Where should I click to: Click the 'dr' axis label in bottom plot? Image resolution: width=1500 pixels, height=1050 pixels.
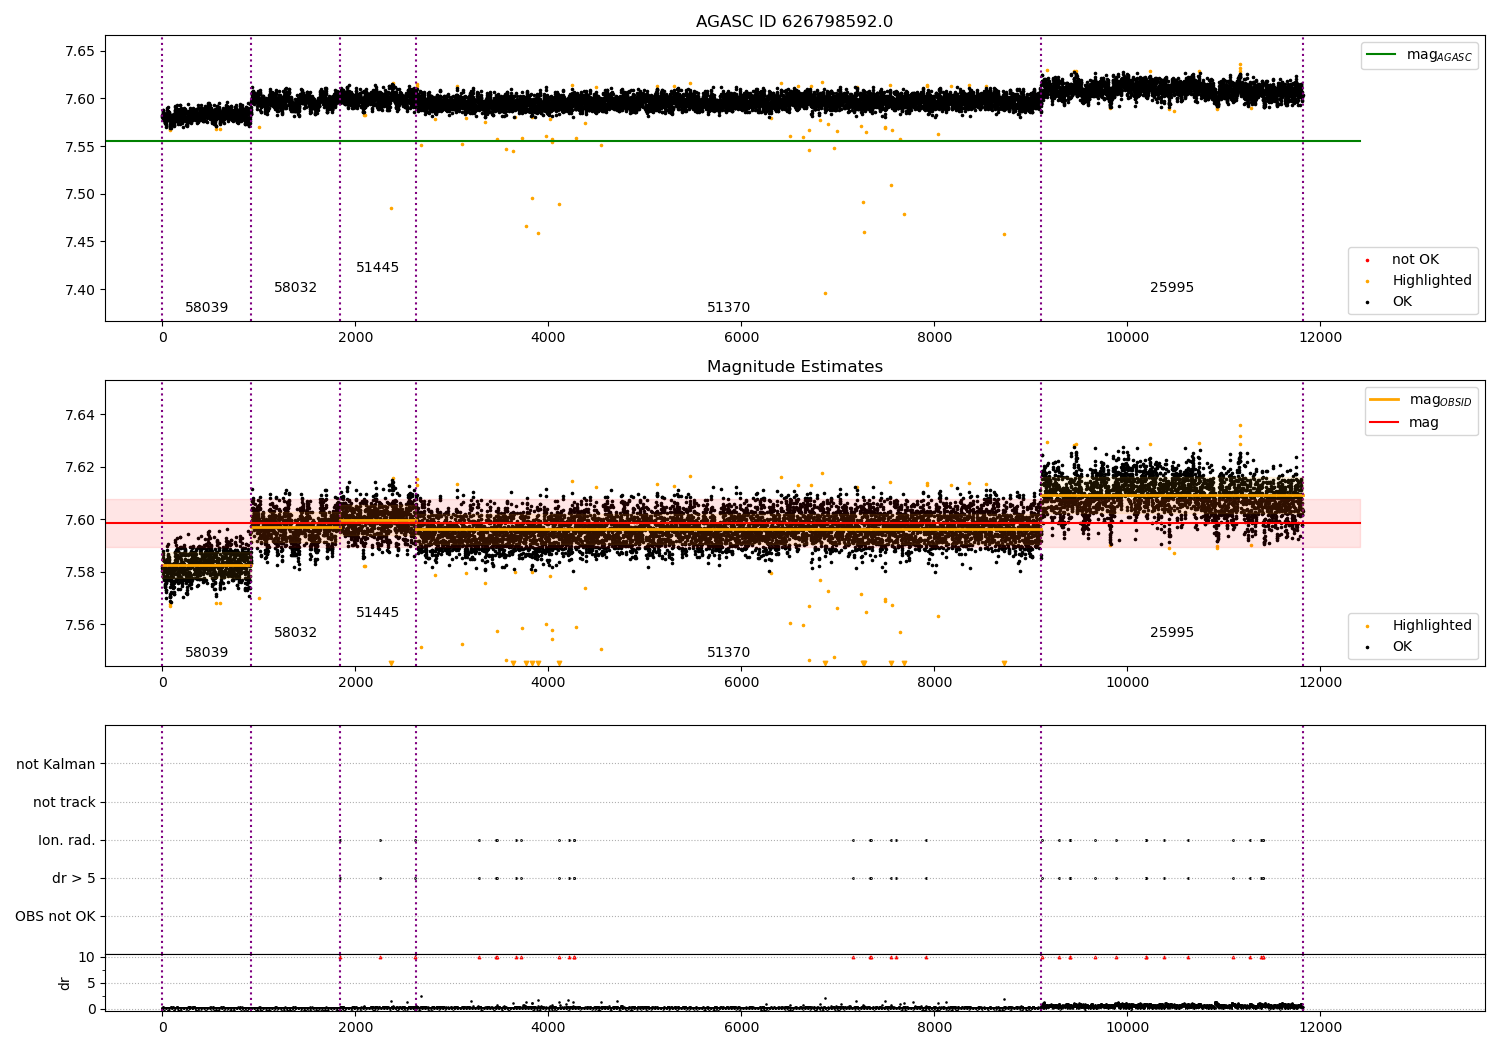pyautogui.click(x=65, y=983)
